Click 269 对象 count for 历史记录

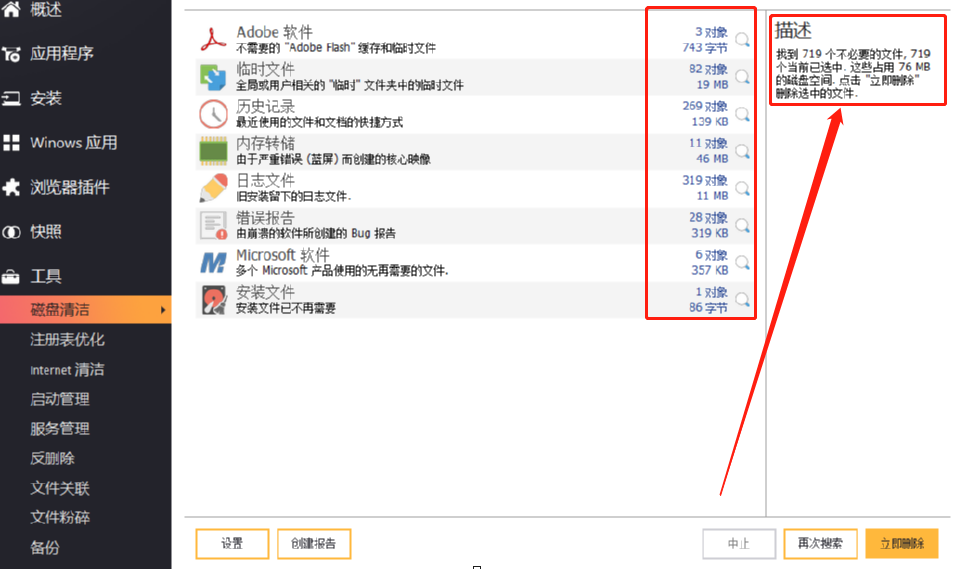pyautogui.click(x=705, y=106)
